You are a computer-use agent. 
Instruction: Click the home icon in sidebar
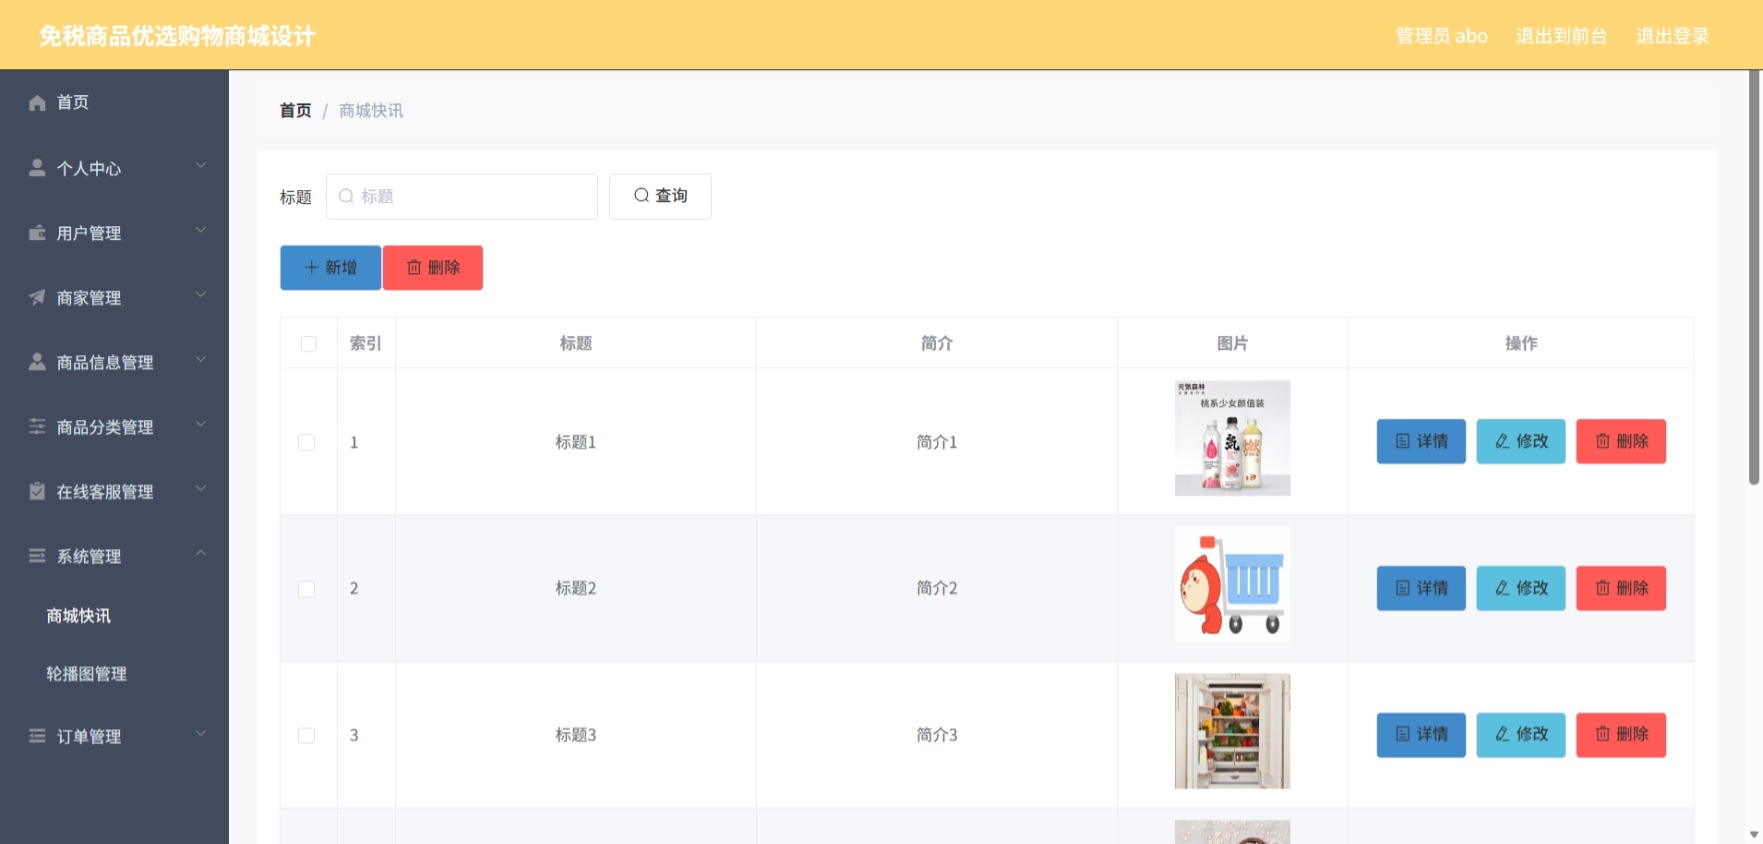[x=37, y=103]
